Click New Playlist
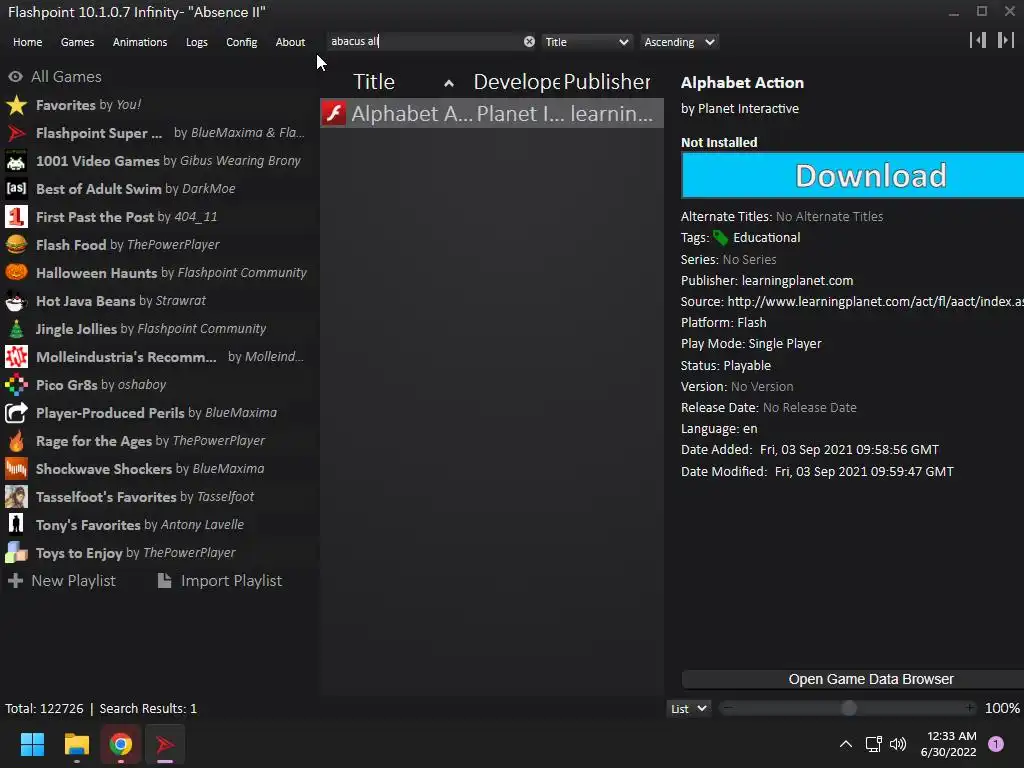The width and height of the screenshot is (1024, 768). click(62, 581)
